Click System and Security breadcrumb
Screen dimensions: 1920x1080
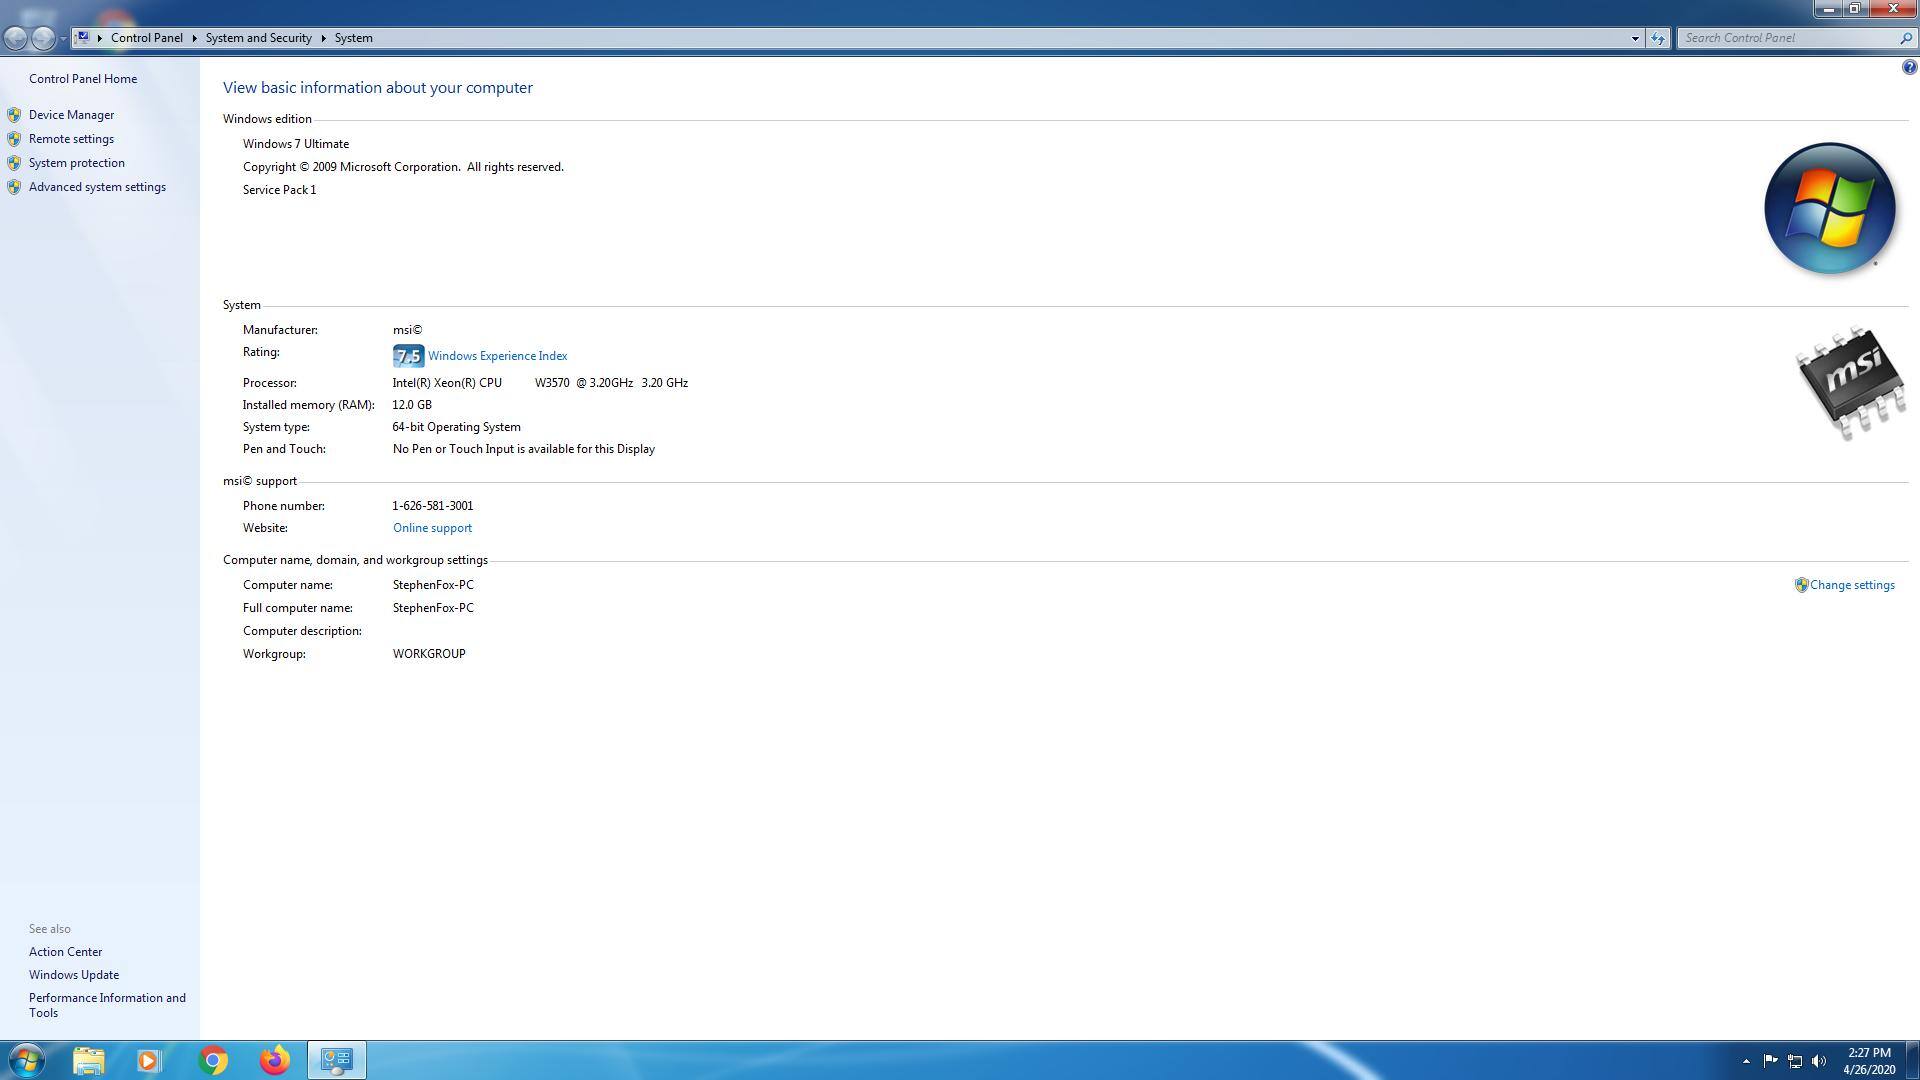point(258,38)
